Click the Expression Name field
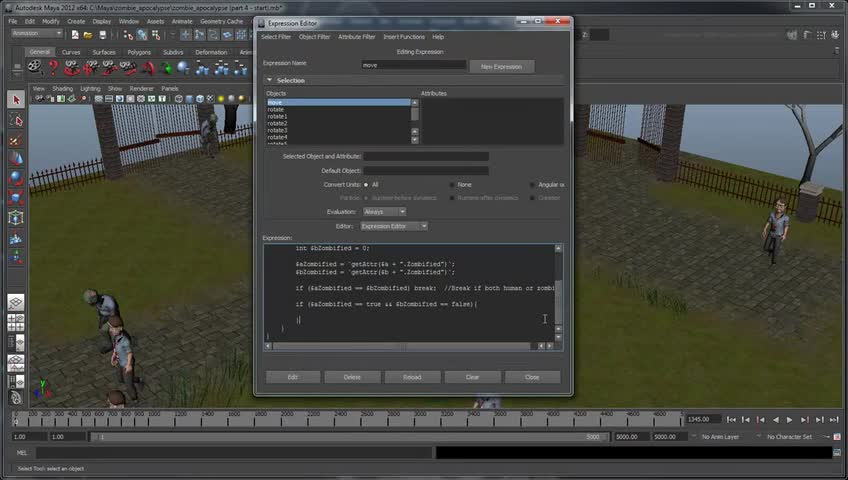 (x=414, y=65)
